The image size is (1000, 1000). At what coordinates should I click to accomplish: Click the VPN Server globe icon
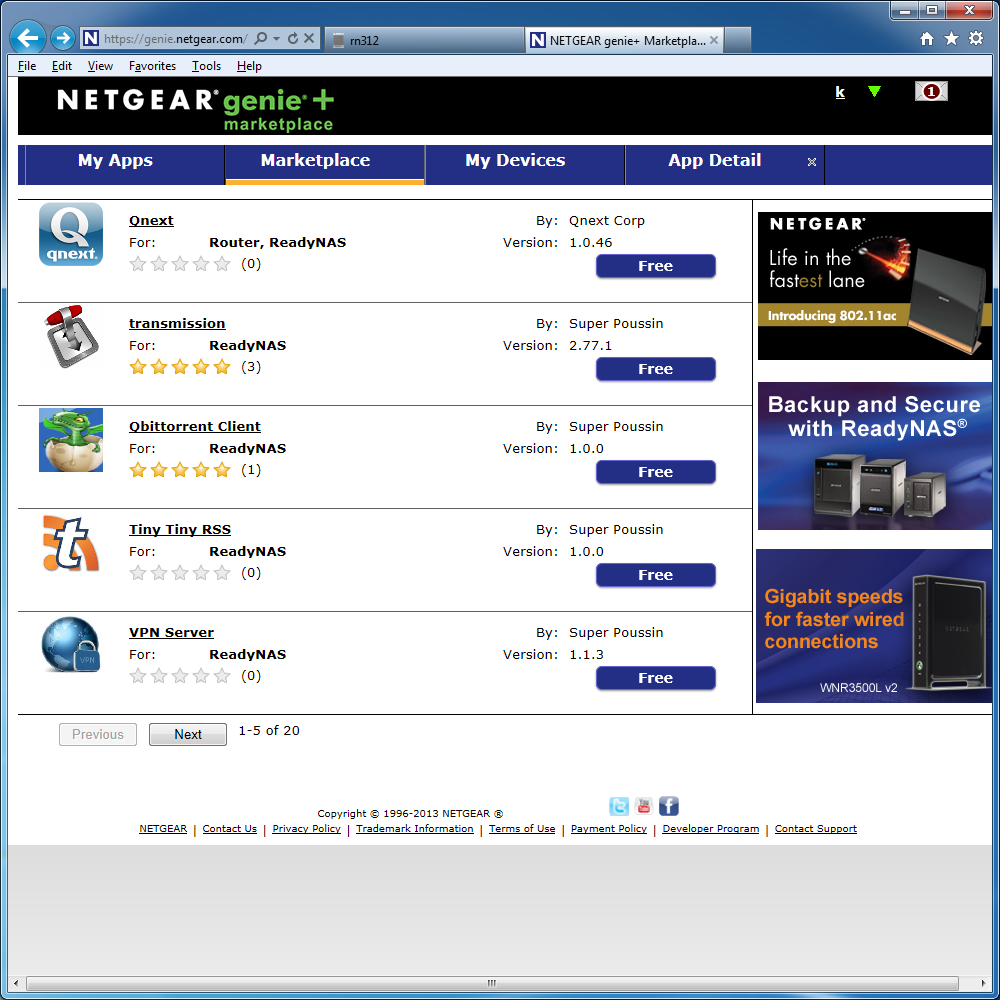71,645
